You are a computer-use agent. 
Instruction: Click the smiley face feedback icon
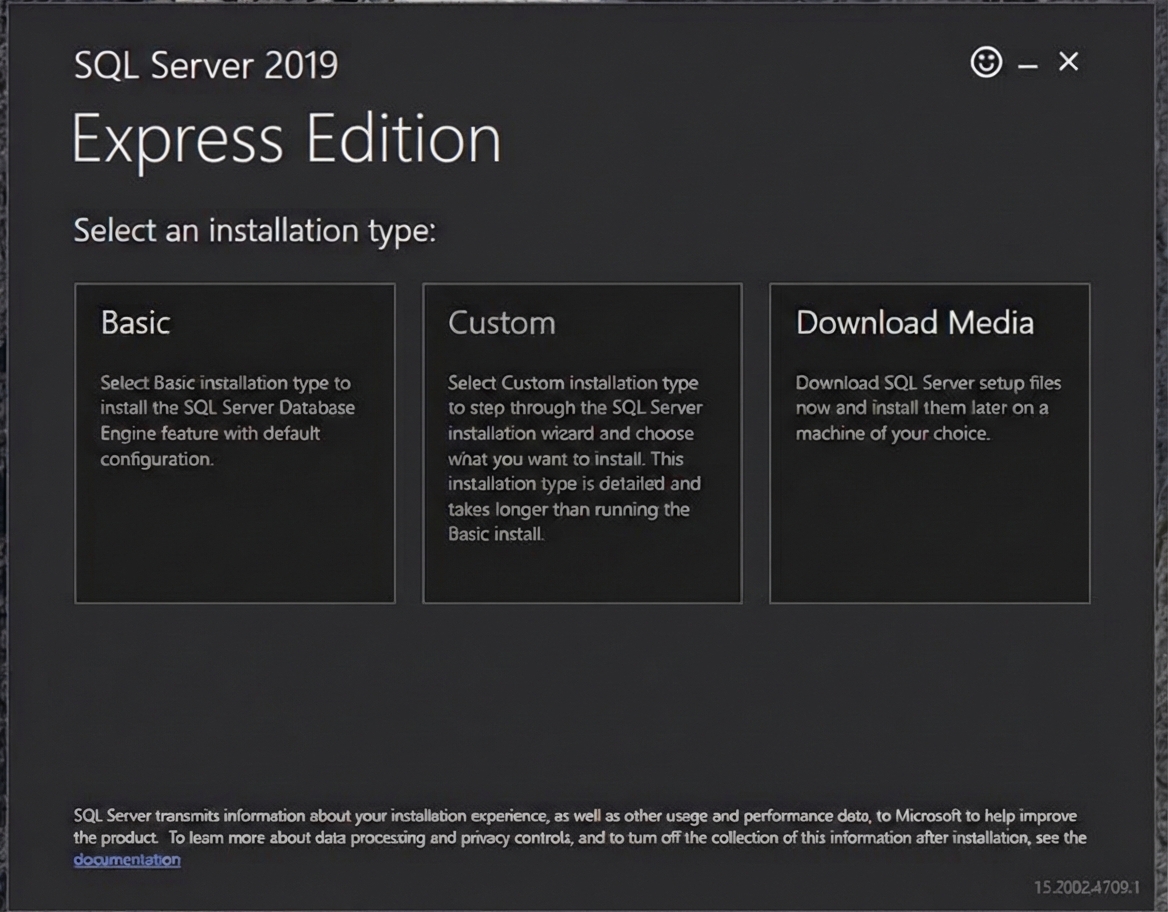click(986, 63)
